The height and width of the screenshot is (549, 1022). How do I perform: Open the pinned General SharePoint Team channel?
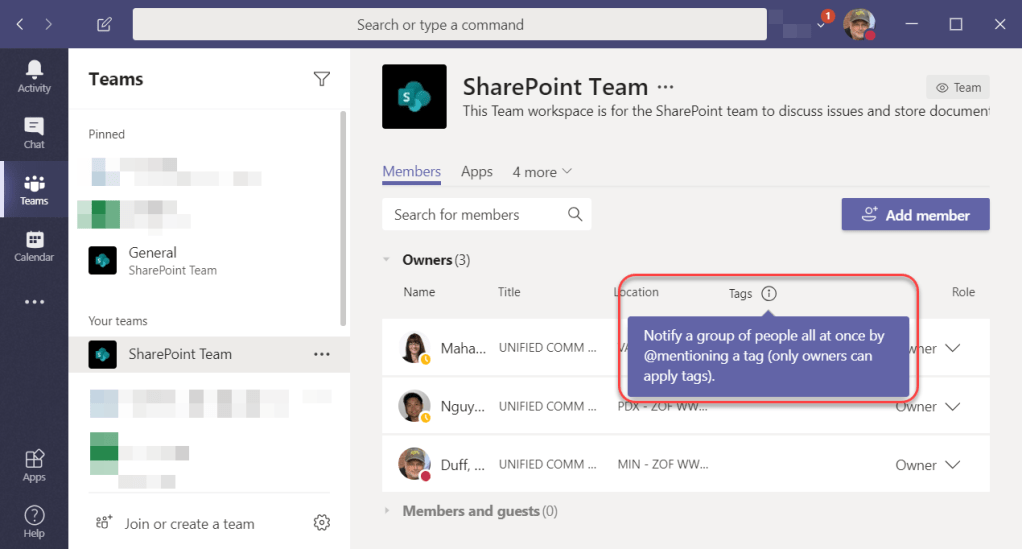tap(209, 261)
